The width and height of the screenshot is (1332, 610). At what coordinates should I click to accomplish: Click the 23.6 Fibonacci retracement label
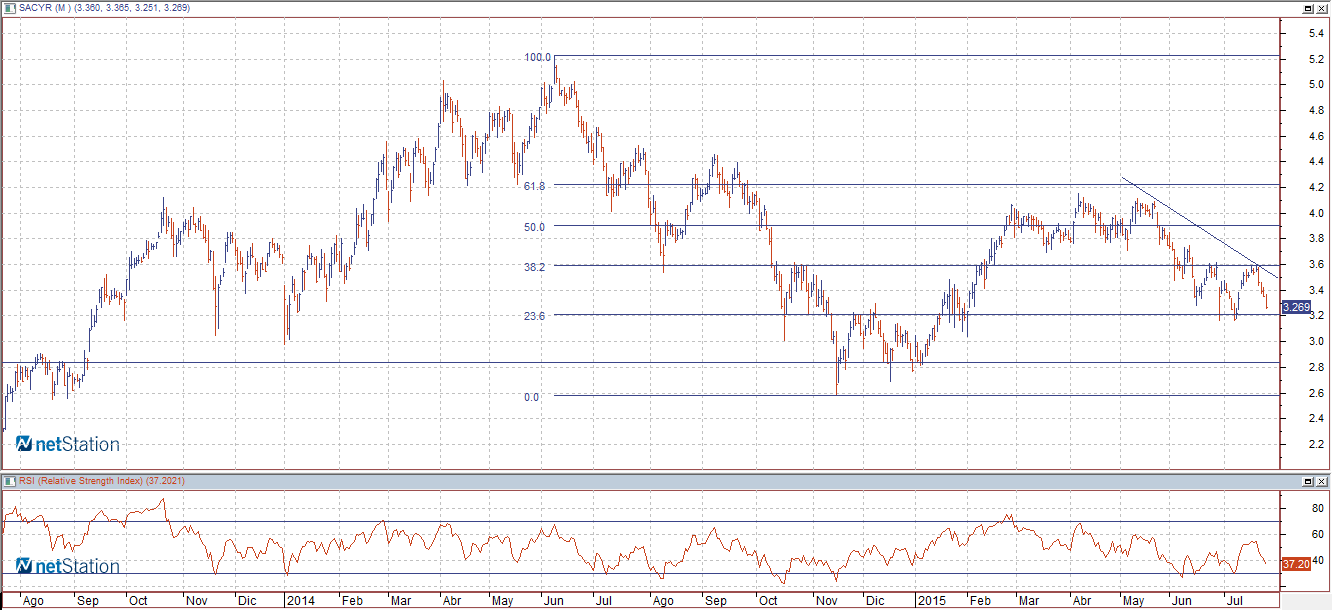coord(533,316)
